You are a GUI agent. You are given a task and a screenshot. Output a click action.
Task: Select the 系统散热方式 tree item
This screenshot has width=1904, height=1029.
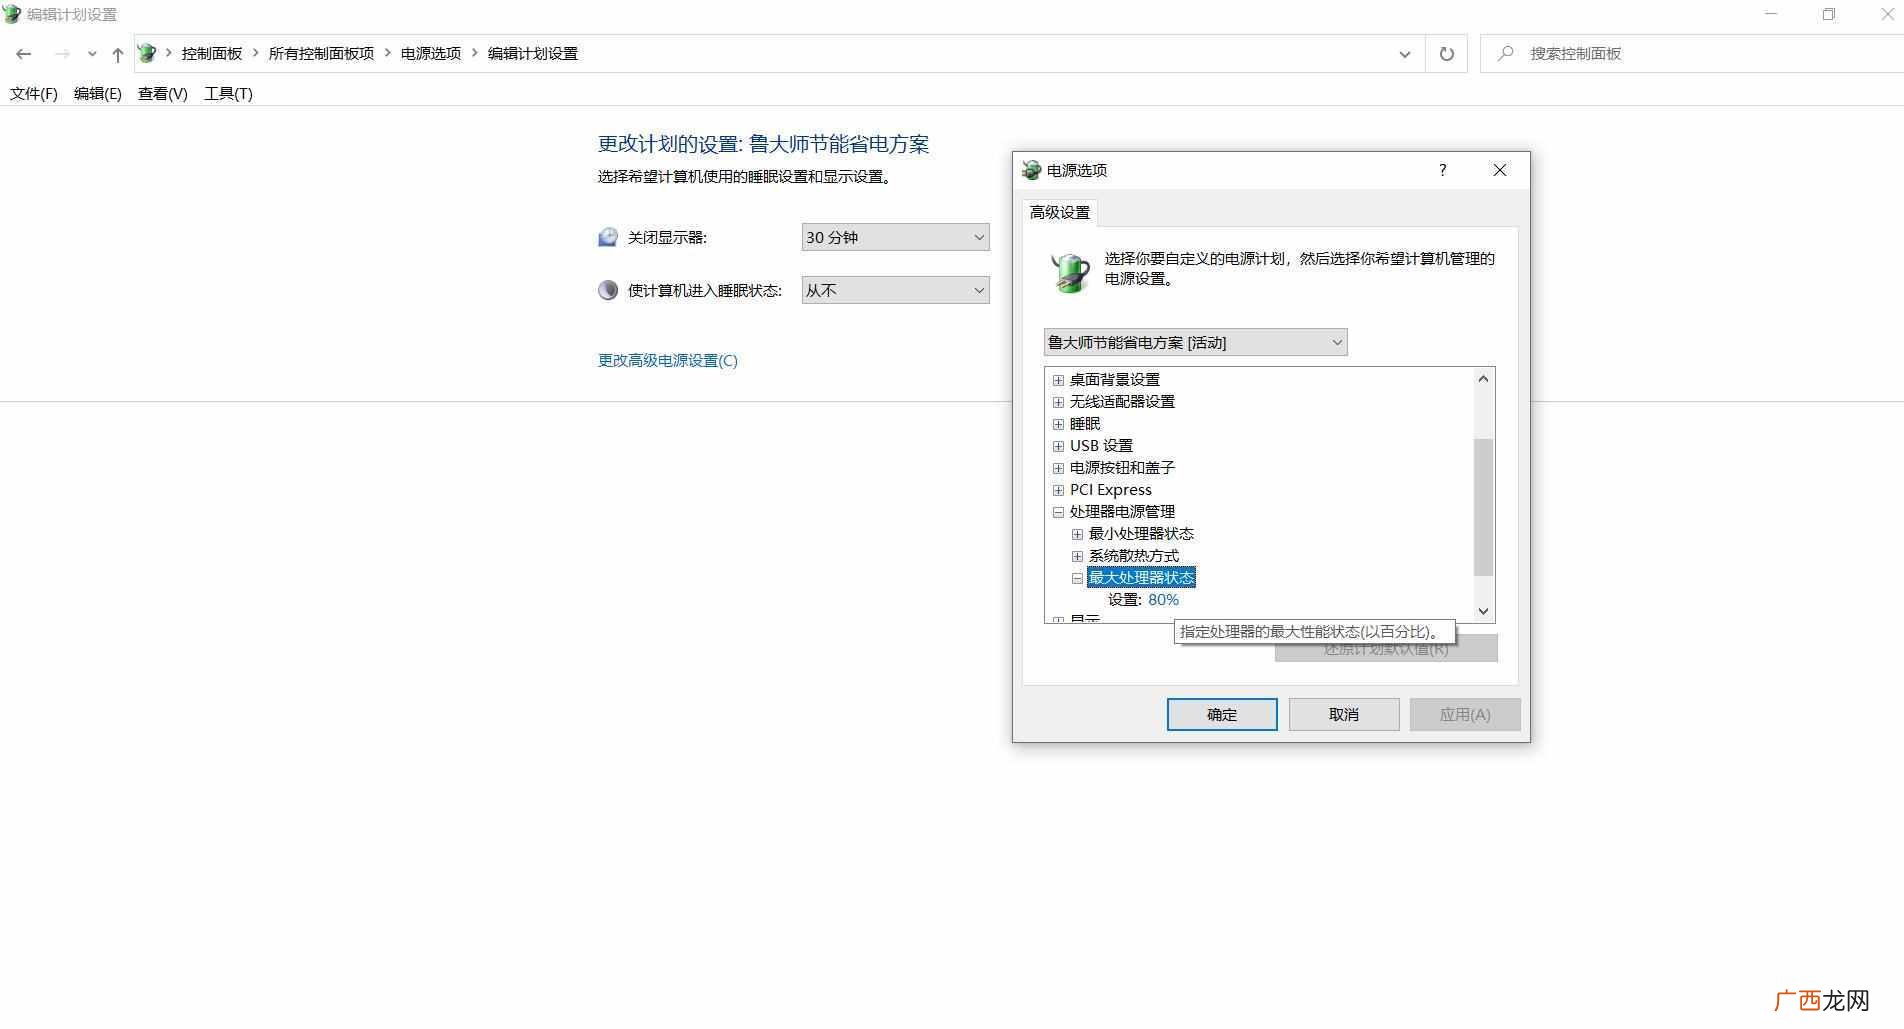(x=1134, y=556)
